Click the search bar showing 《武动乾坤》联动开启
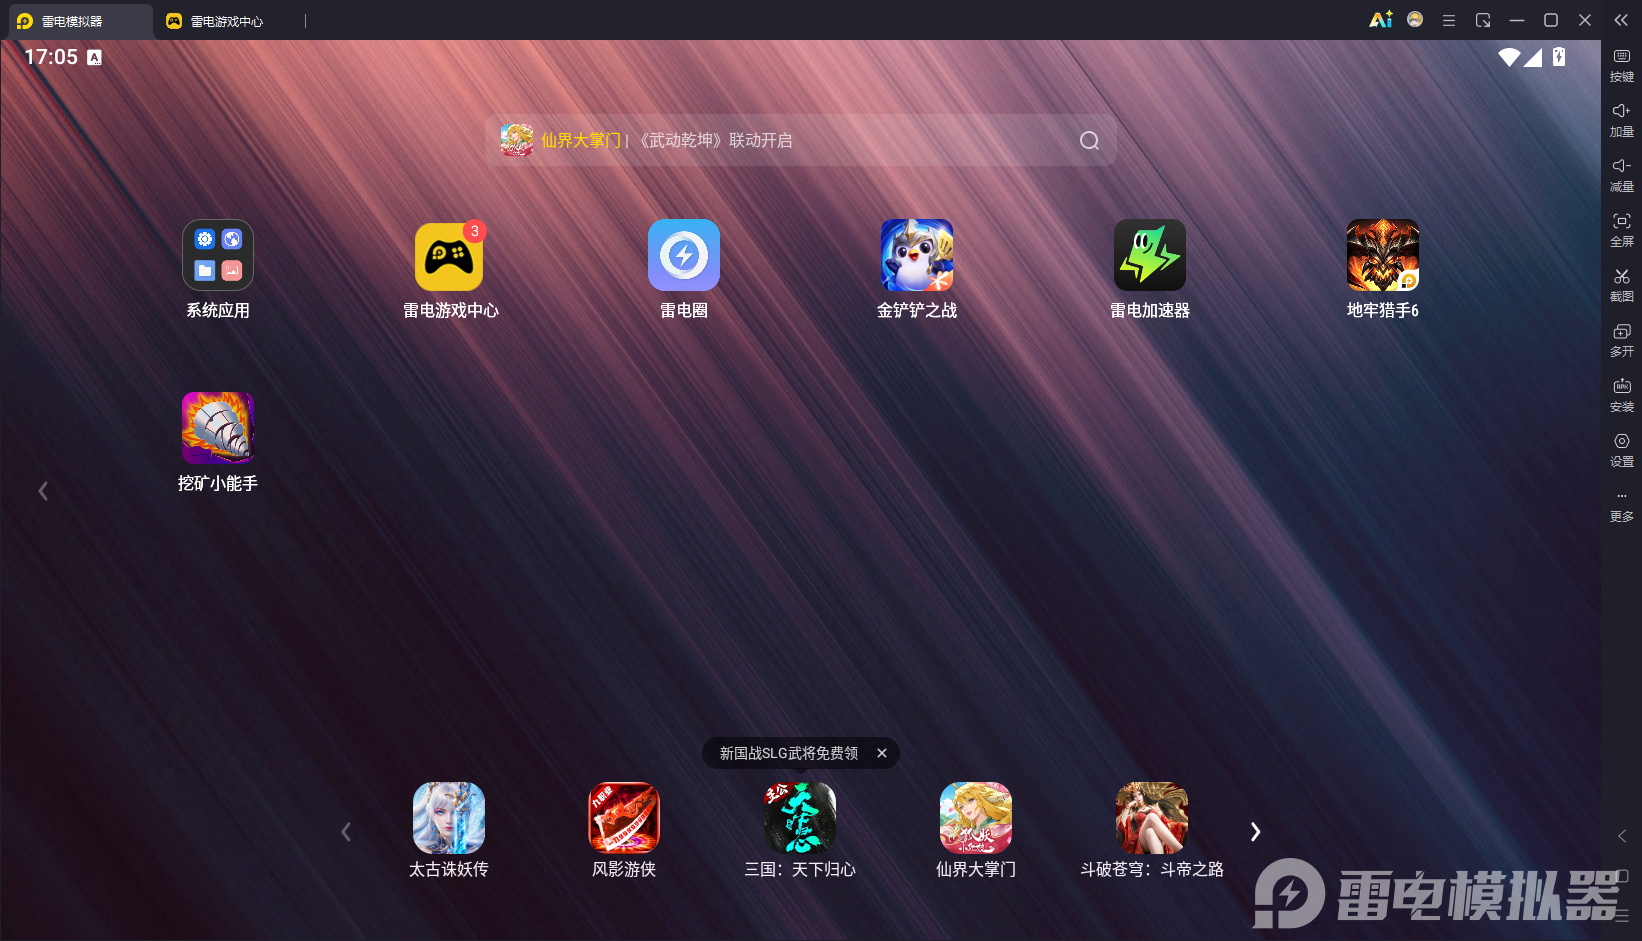Image resolution: width=1642 pixels, height=941 pixels. click(x=801, y=140)
